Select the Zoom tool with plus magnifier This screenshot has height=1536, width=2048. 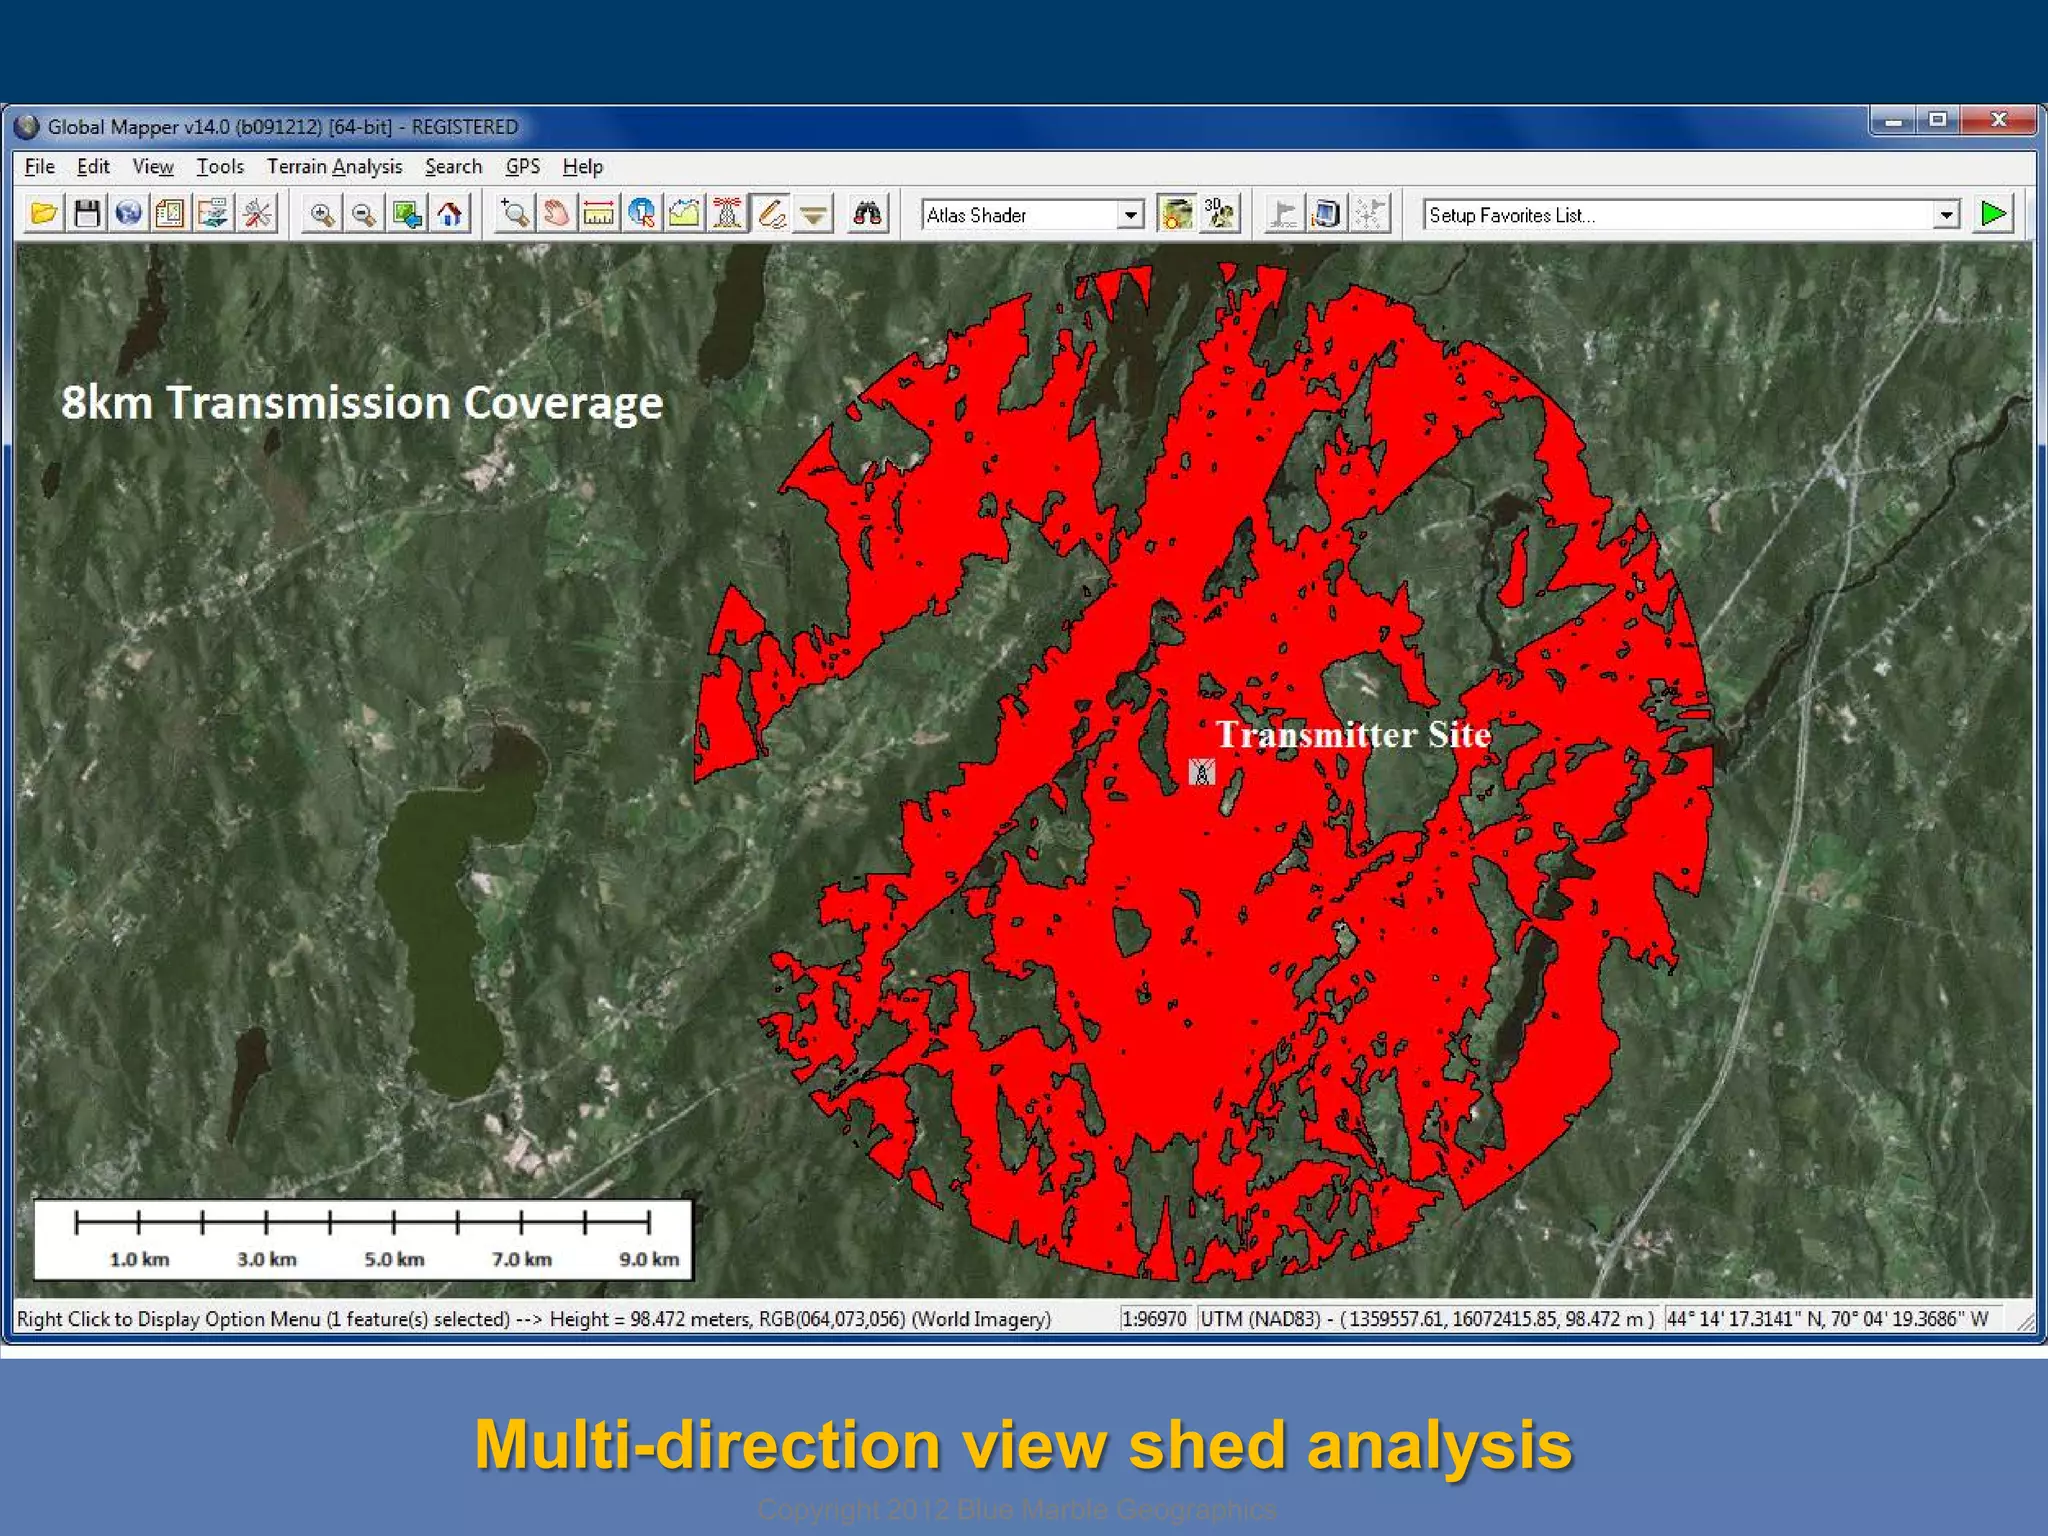pyautogui.click(x=515, y=214)
